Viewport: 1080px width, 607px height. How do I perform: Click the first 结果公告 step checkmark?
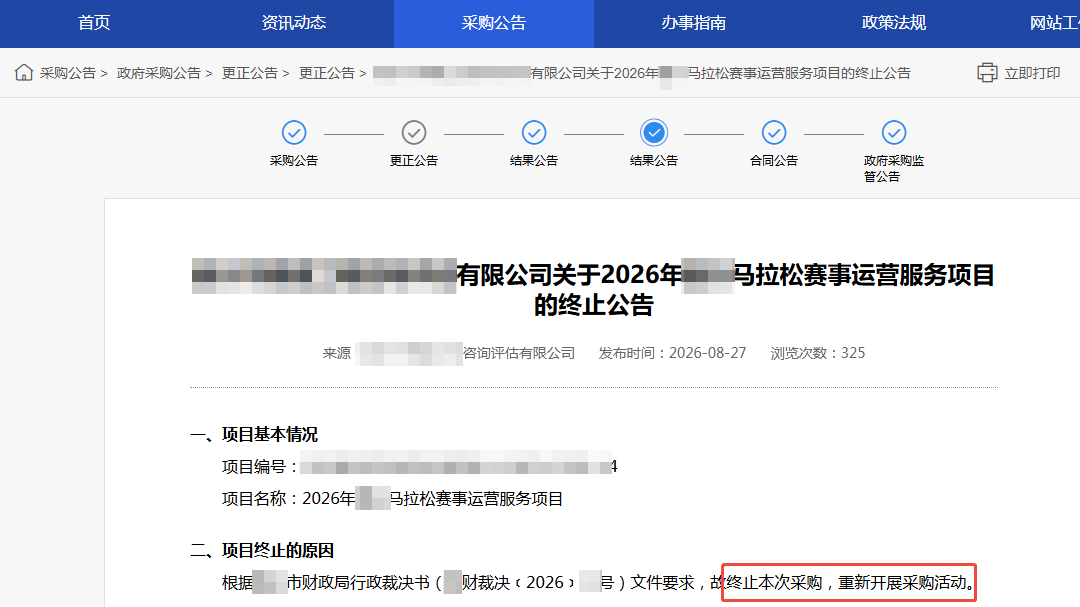[x=534, y=133]
